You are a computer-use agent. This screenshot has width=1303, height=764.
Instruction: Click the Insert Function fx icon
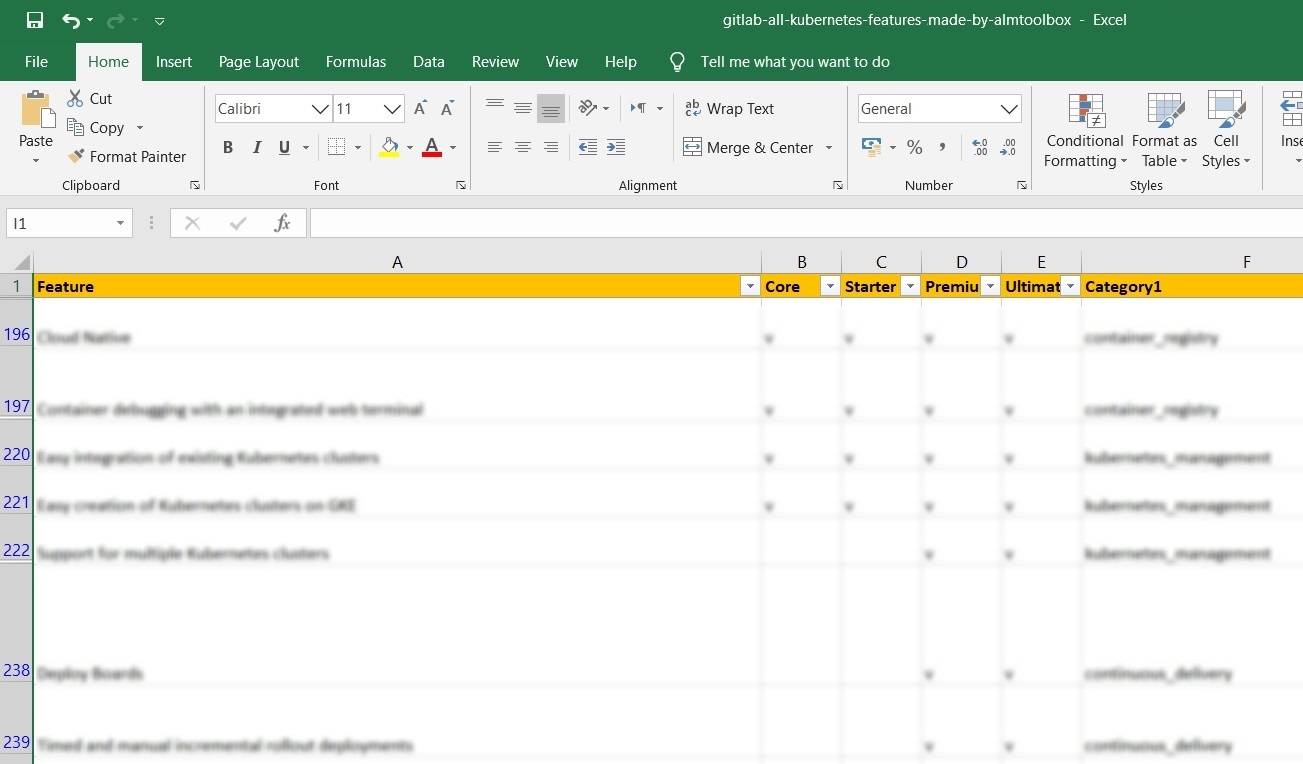[x=283, y=223]
